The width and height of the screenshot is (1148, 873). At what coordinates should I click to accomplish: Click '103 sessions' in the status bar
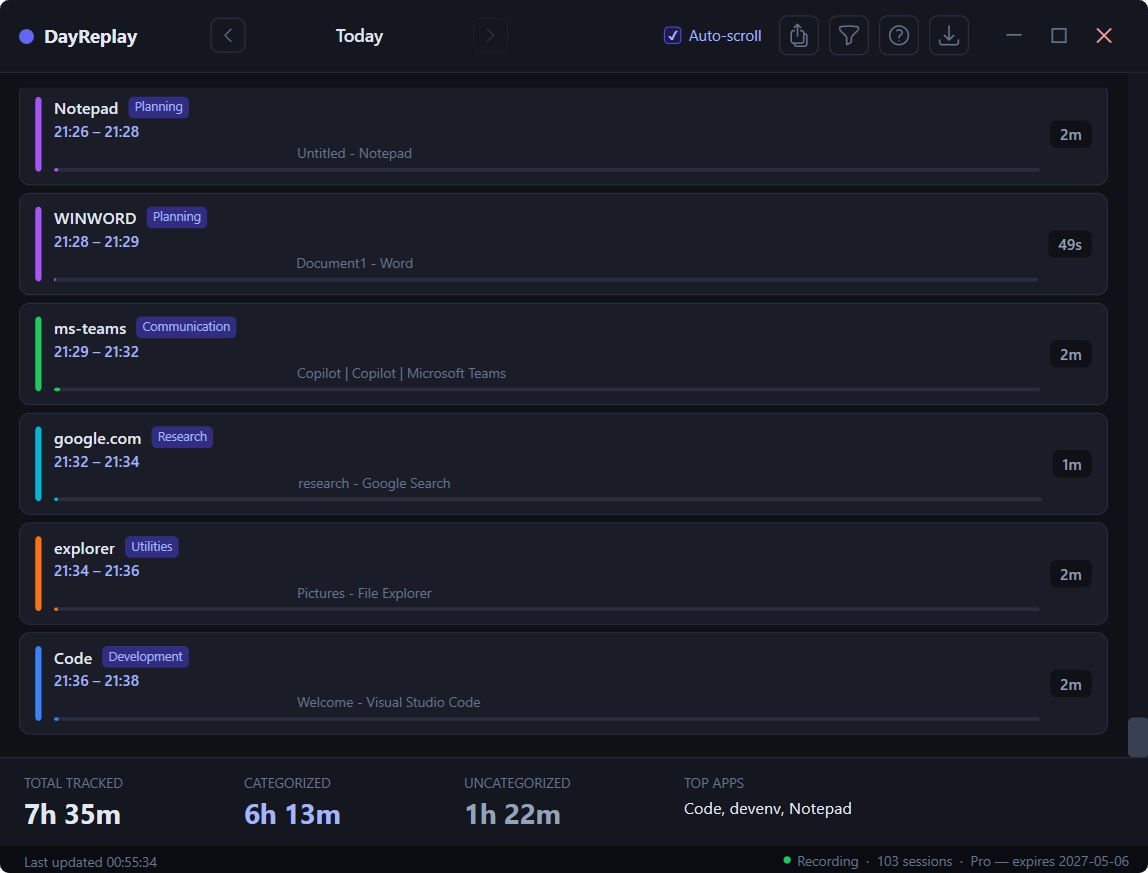[914, 861]
